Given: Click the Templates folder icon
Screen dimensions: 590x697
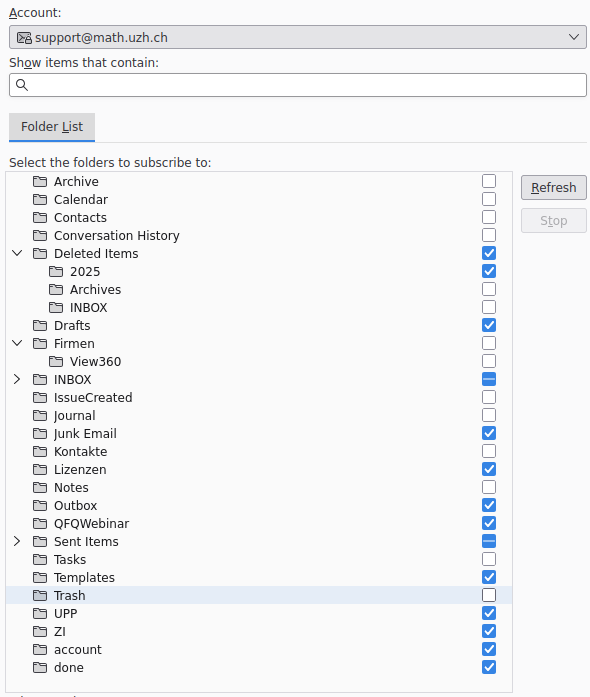Looking at the screenshot, I should (40, 577).
